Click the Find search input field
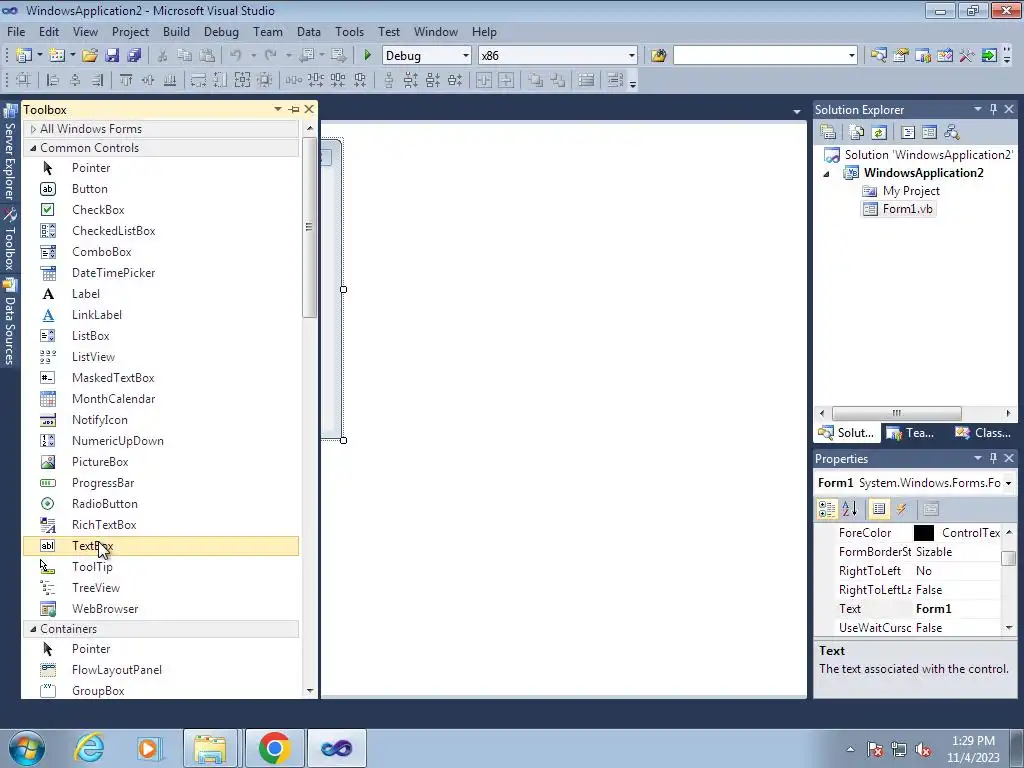The height and width of the screenshot is (768, 1024). point(759,56)
